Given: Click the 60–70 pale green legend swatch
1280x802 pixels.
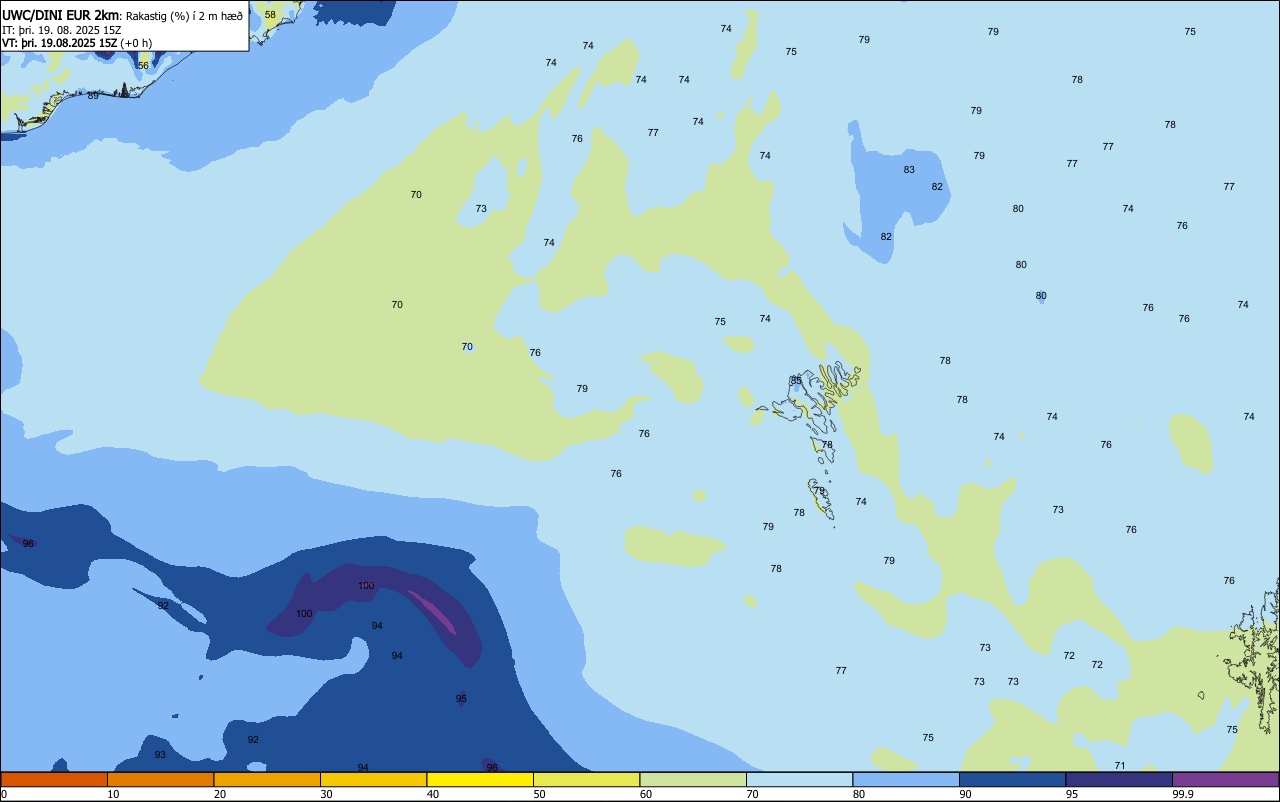Looking at the screenshot, I should pos(693,779).
